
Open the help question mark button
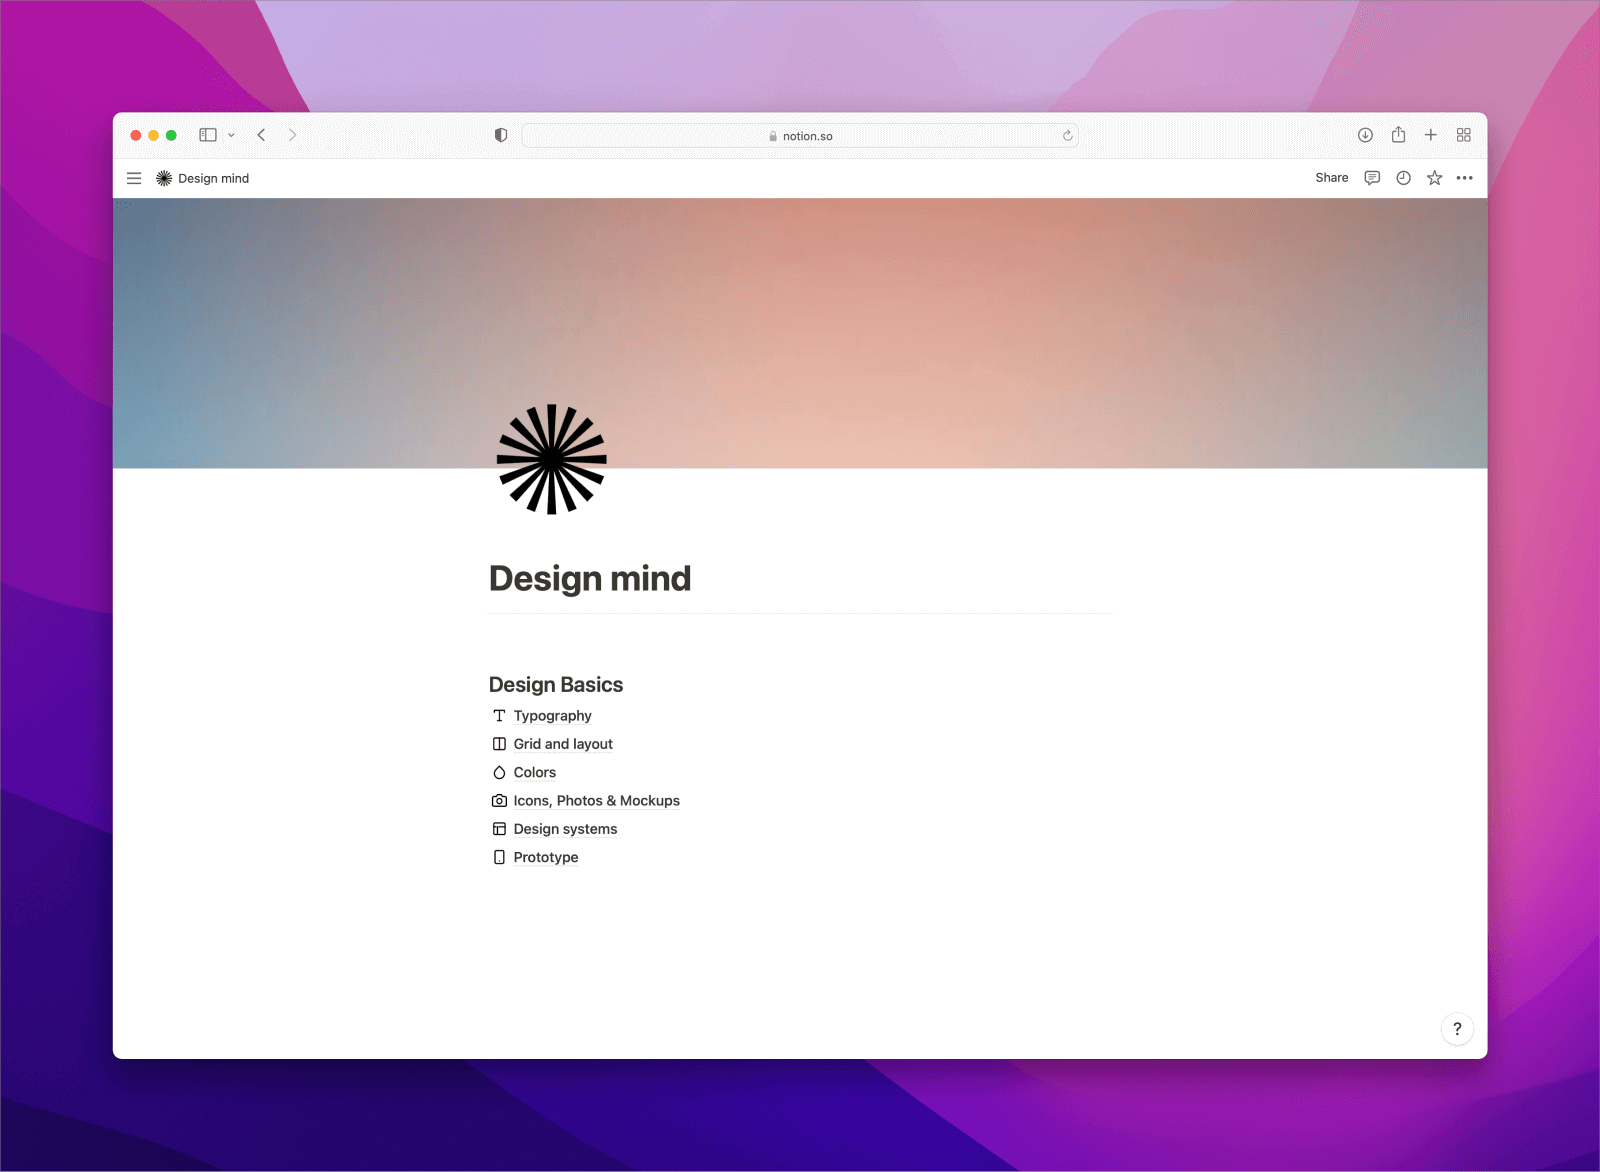tap(1457, 1029)
